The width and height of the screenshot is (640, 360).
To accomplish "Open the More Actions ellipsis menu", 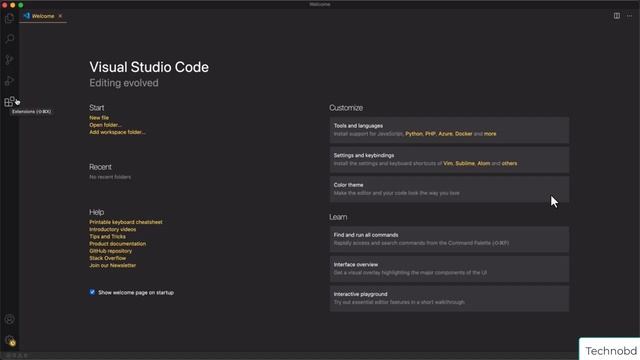I will [x=629, y=16].
